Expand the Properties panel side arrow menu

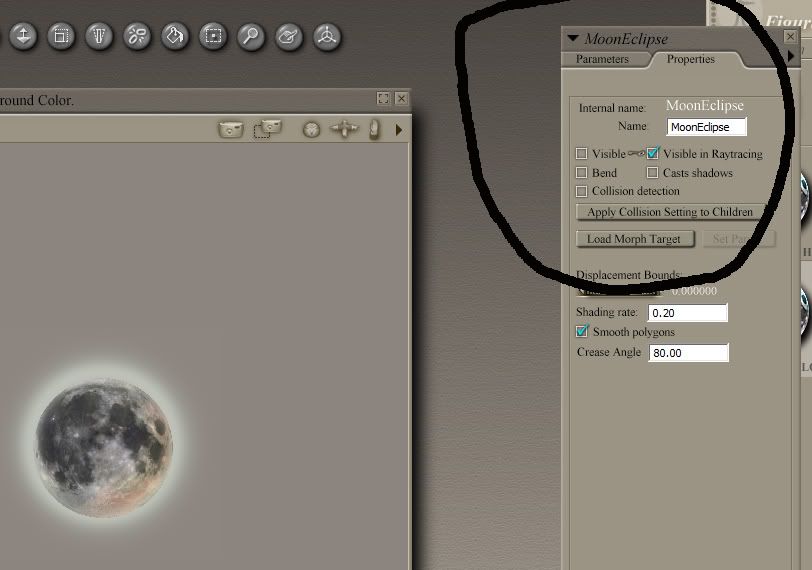(x=791, y=58)
